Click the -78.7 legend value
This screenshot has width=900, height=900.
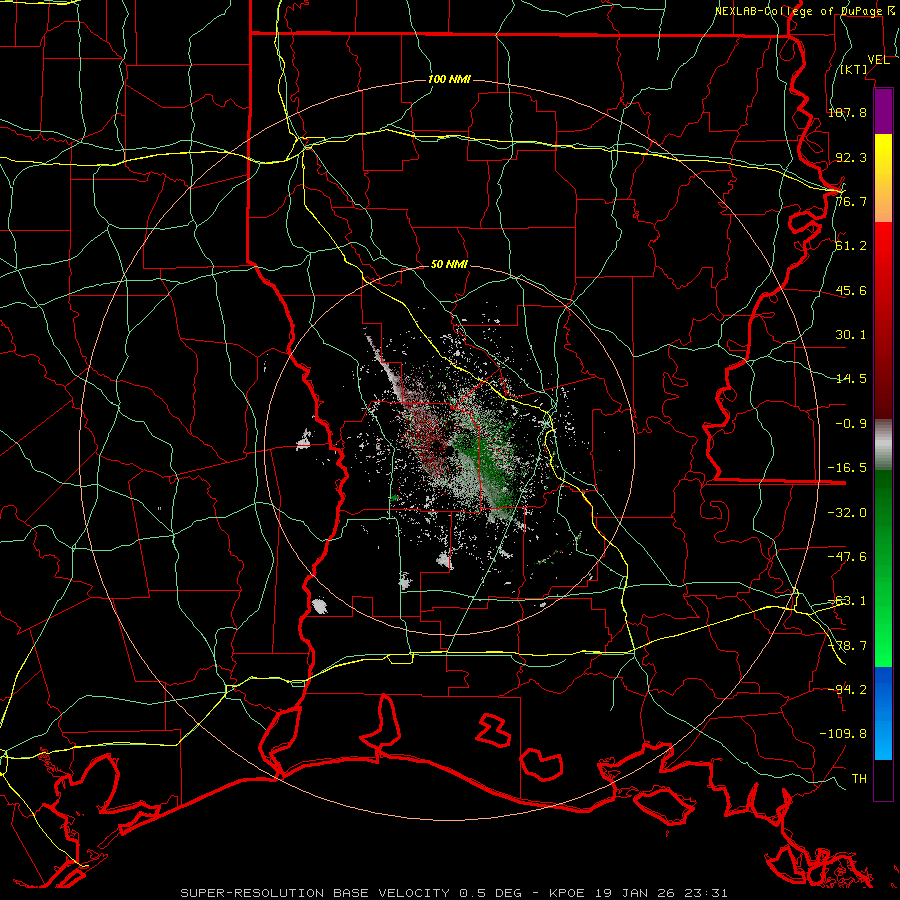847,645
